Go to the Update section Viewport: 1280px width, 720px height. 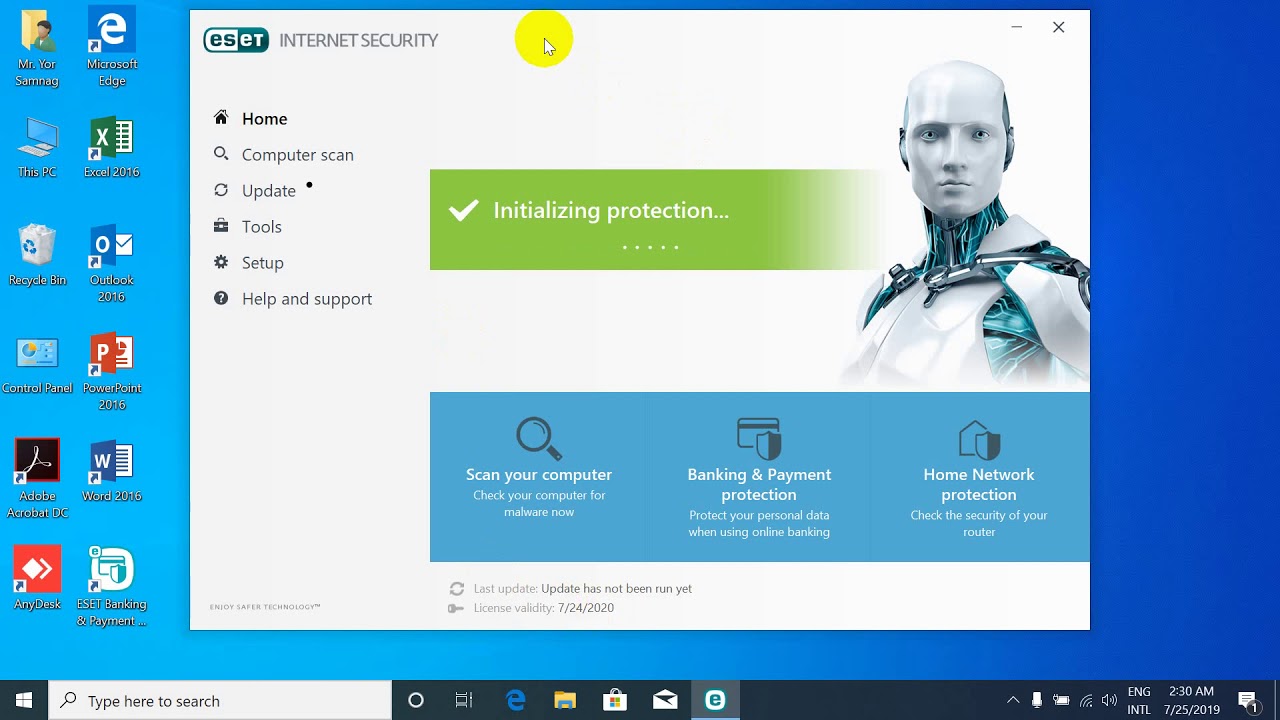268,190
